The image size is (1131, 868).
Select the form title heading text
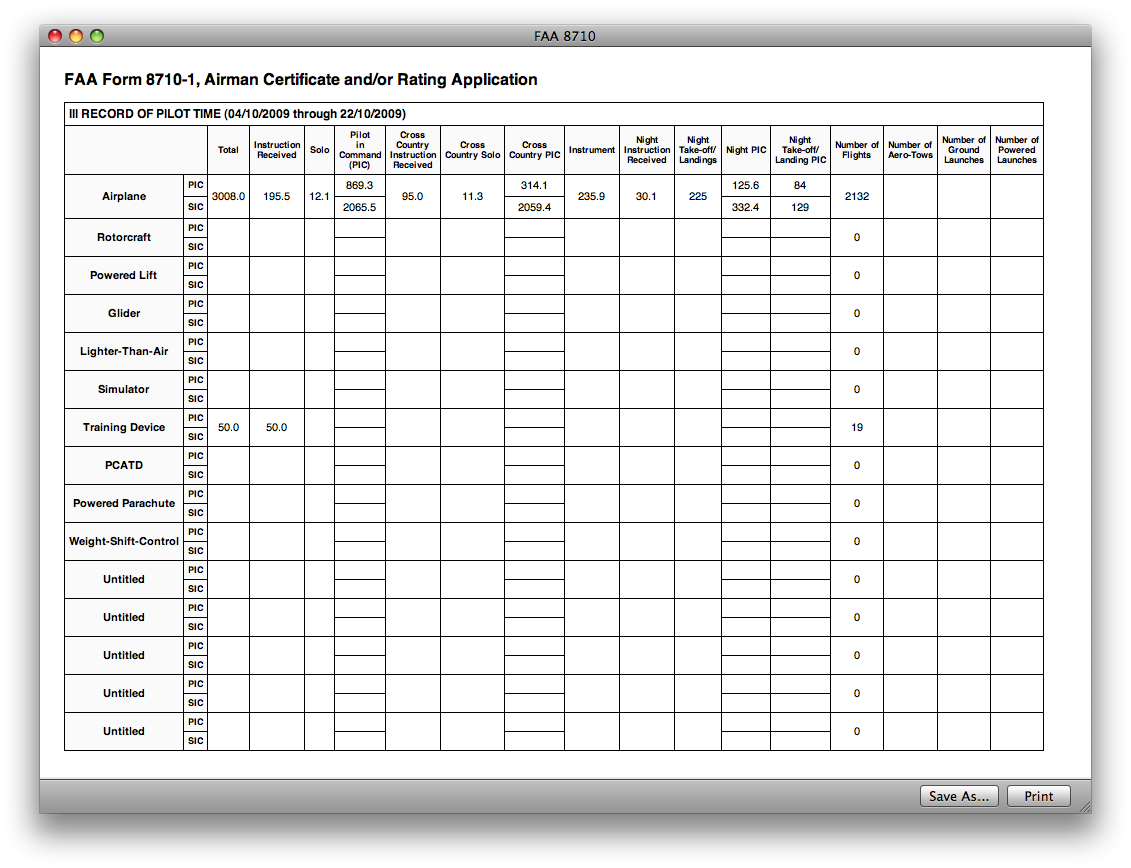pos(301,79)
